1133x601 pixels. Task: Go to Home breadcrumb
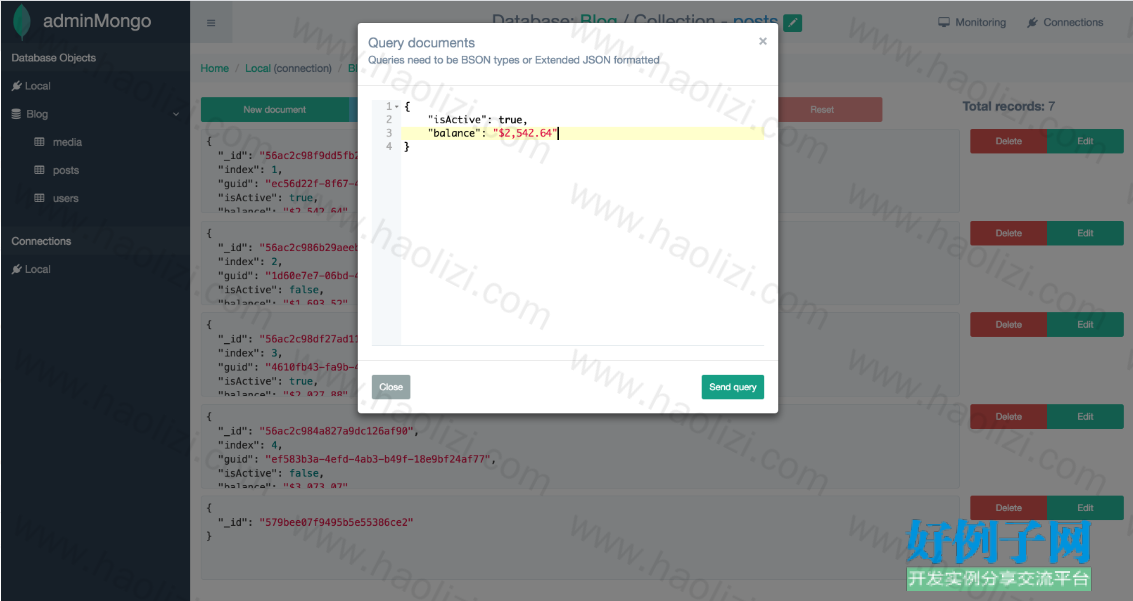[x=215, y=69]
